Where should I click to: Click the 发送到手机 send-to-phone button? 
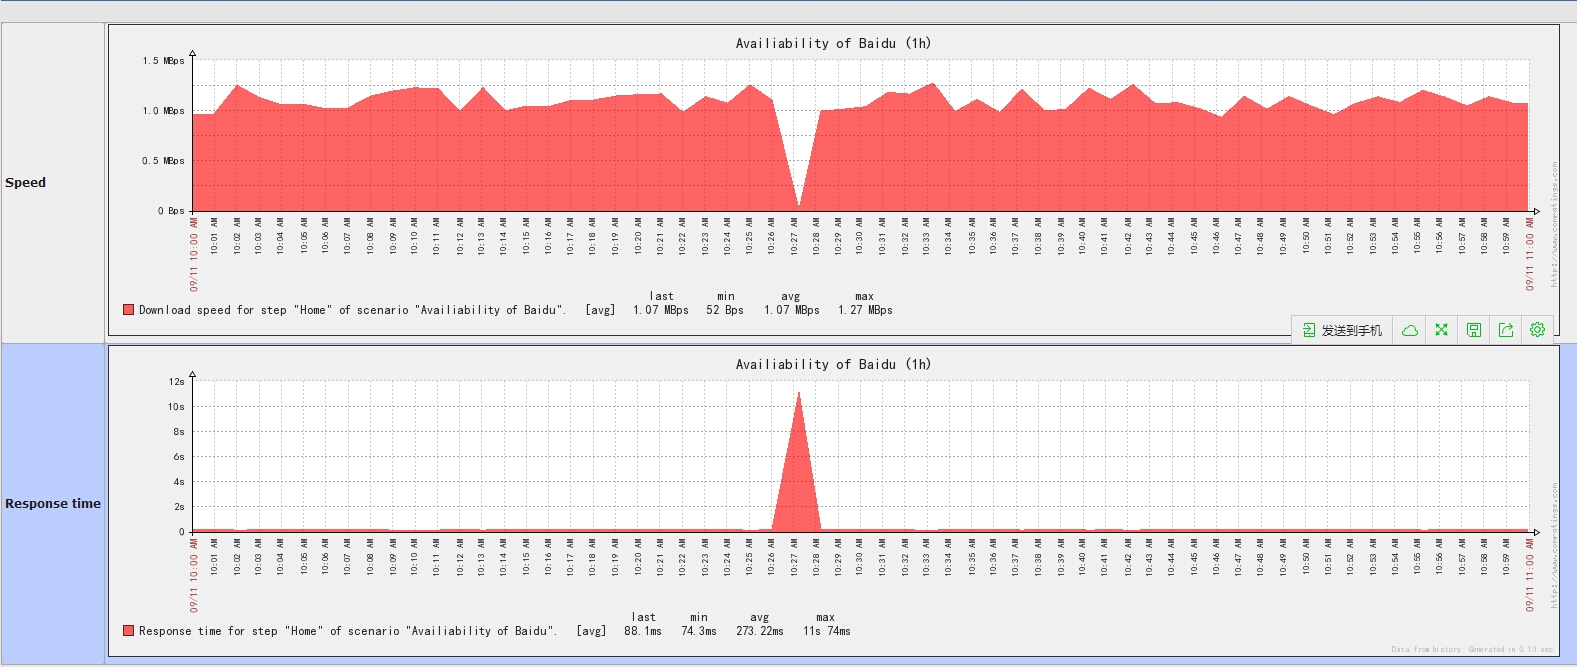[1342, 330]
